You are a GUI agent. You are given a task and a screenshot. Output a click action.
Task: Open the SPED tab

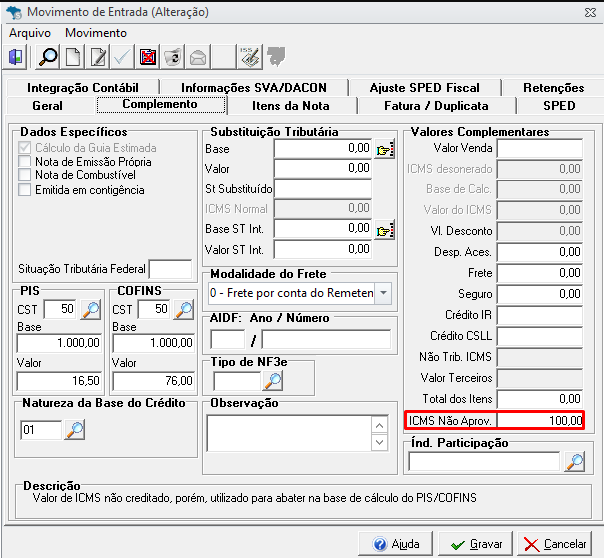click(x=559, y=106)
